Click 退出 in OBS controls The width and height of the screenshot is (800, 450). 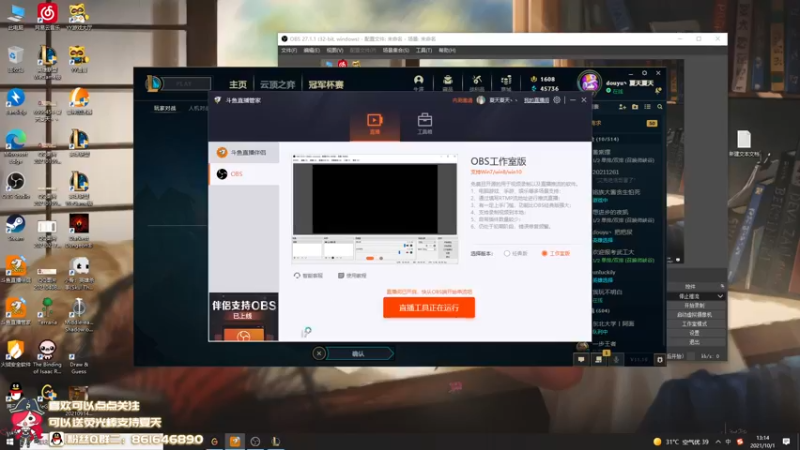(x=694, y=342)
